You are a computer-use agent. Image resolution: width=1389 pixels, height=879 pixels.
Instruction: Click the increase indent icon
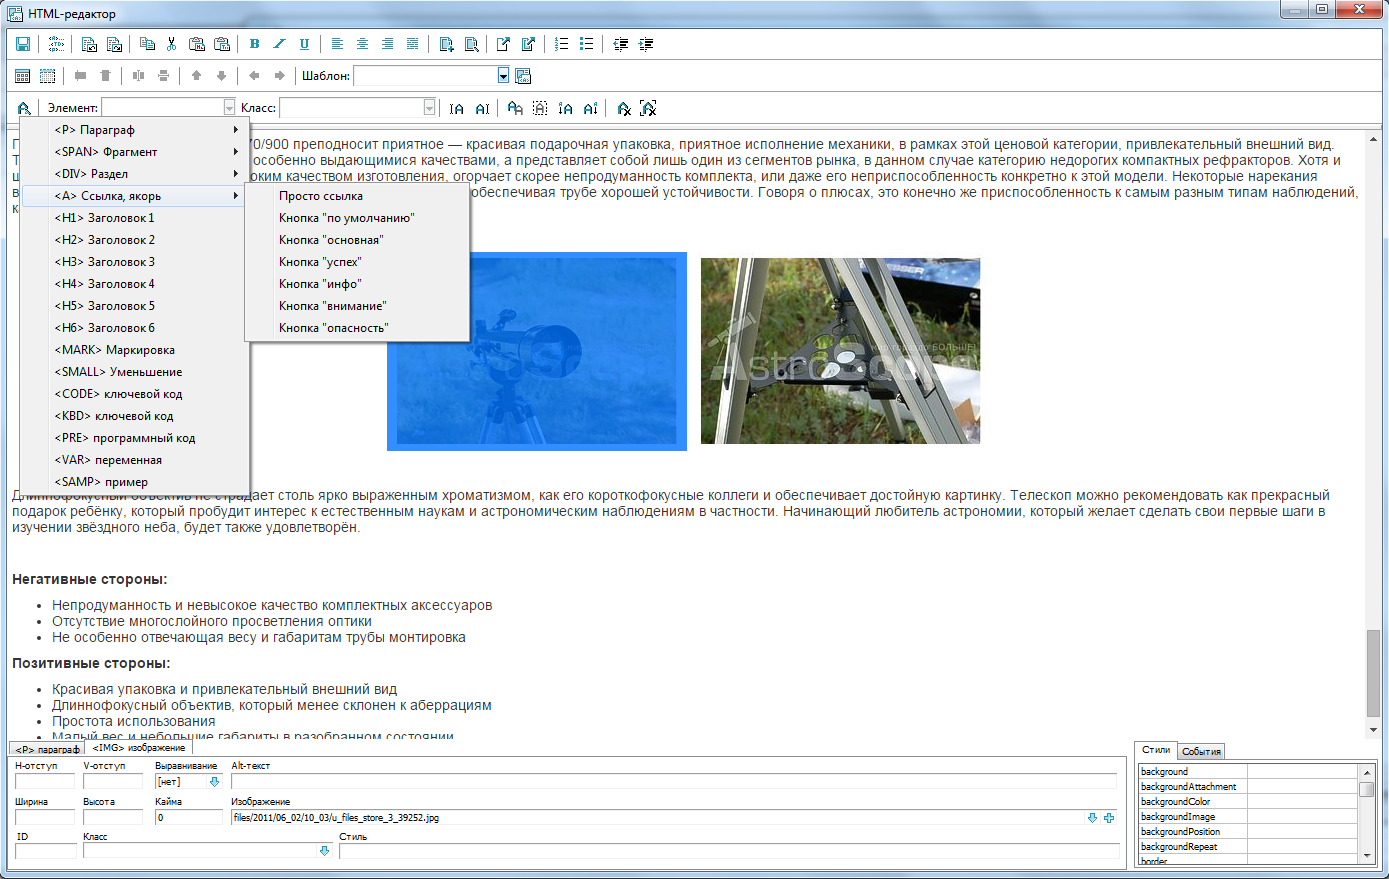point(646,44)
